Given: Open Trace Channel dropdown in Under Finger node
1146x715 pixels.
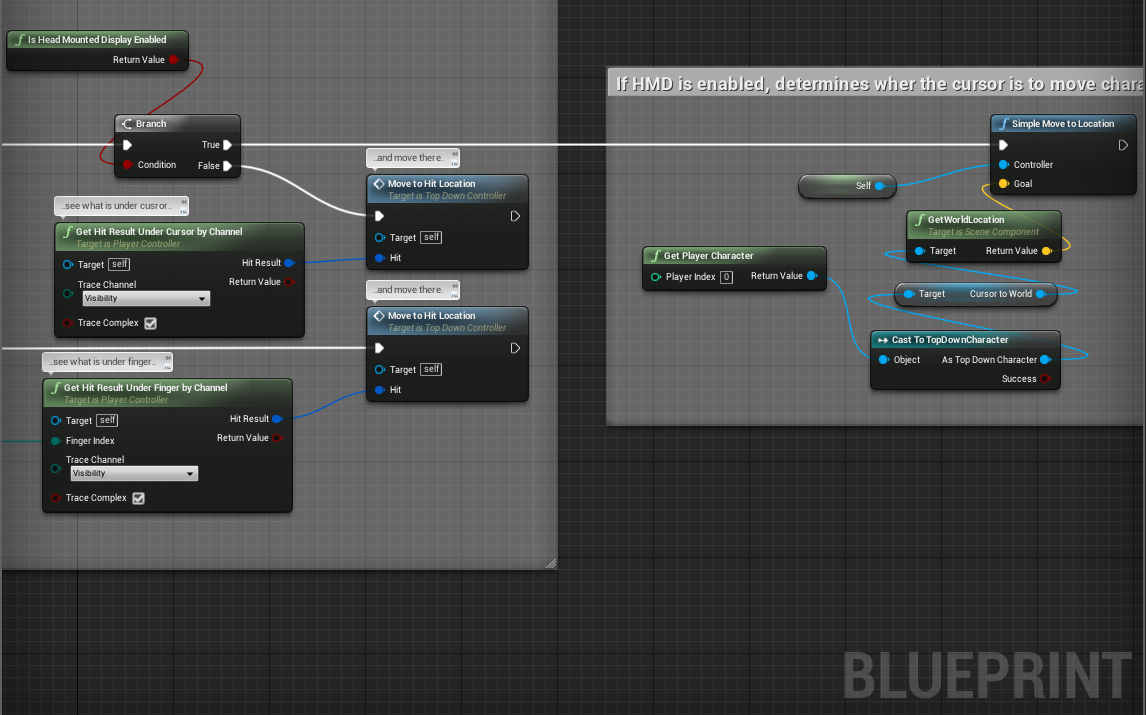Looking at the screenshot, I should tap(134, 474).
